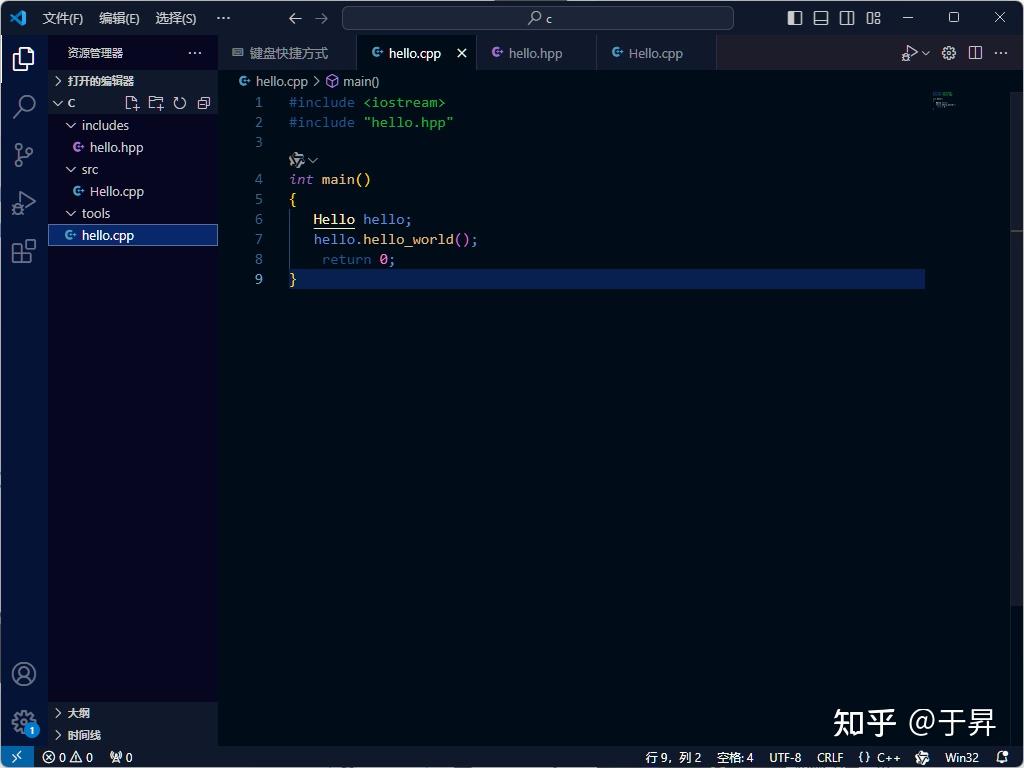Collapse all folders in explorer

pos(204,103)
